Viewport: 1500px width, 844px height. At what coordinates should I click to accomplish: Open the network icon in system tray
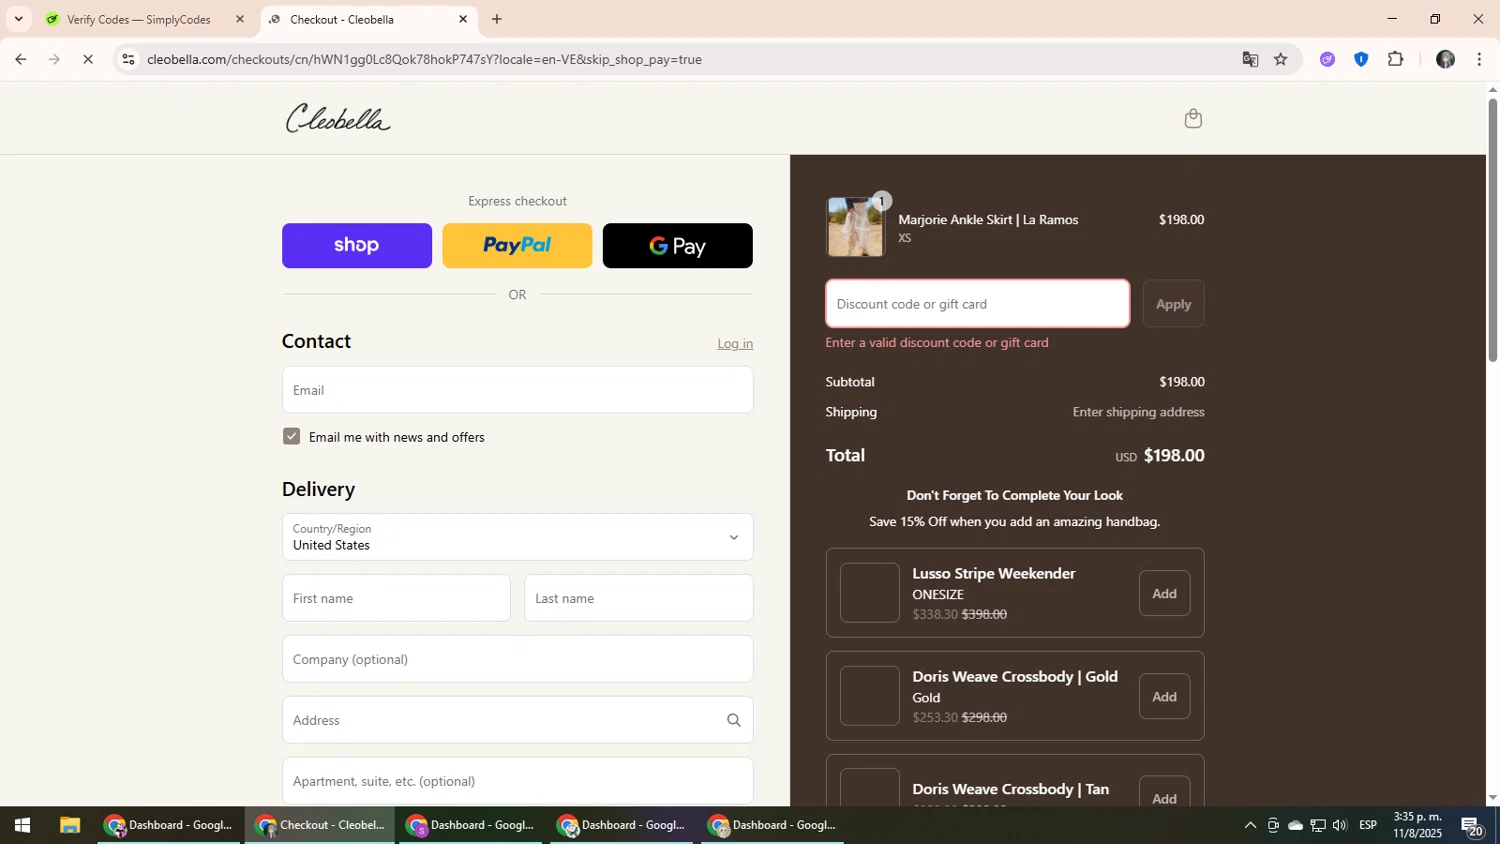point(1318,826)
